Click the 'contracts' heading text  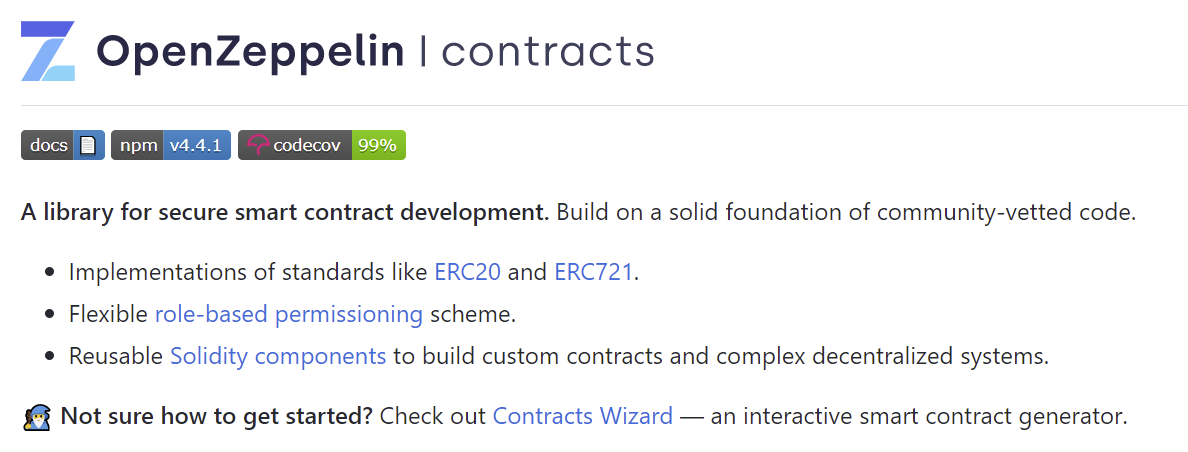coord(547,51)
